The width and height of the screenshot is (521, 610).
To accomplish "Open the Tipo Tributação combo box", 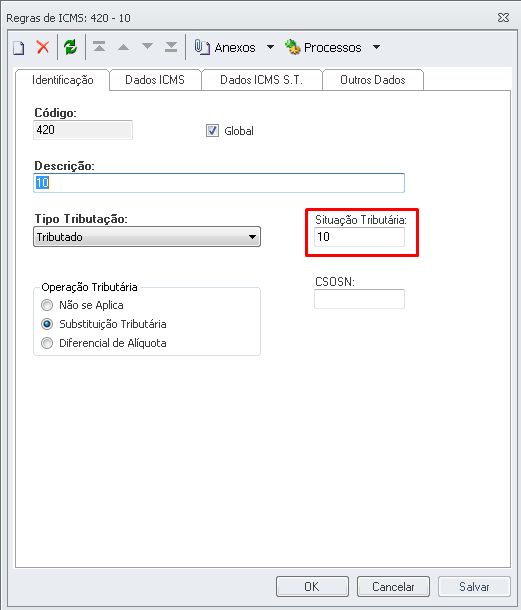I will [x=147, y=237].
